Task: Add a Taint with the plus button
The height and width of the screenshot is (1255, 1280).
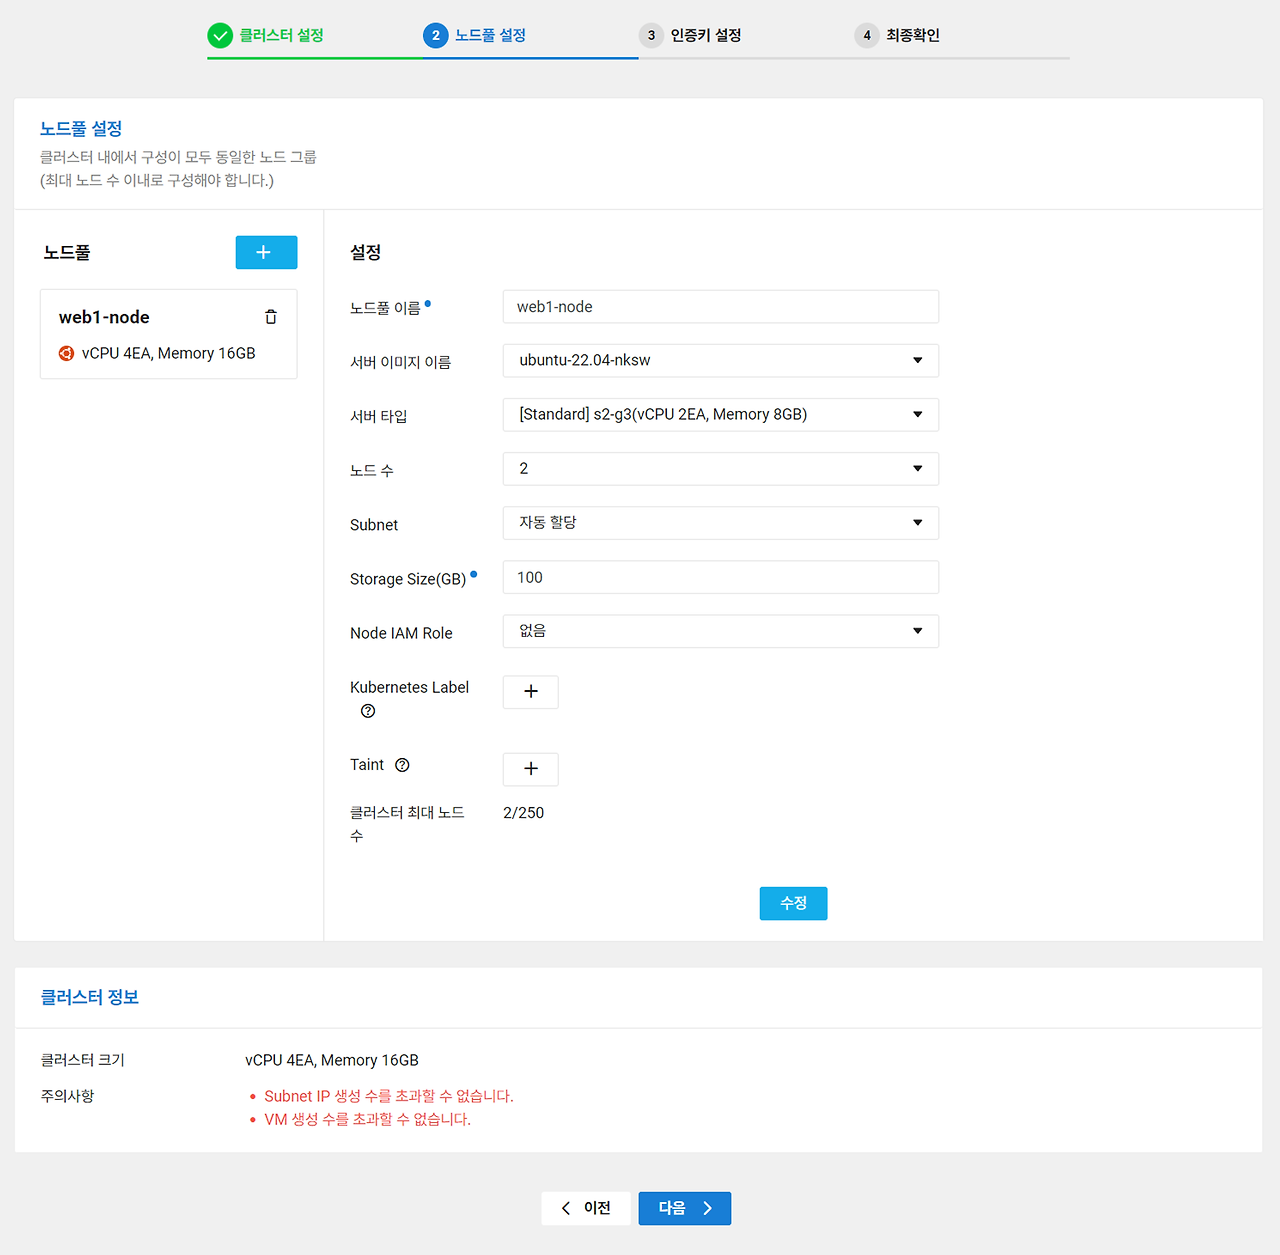Action: point(530,769)
